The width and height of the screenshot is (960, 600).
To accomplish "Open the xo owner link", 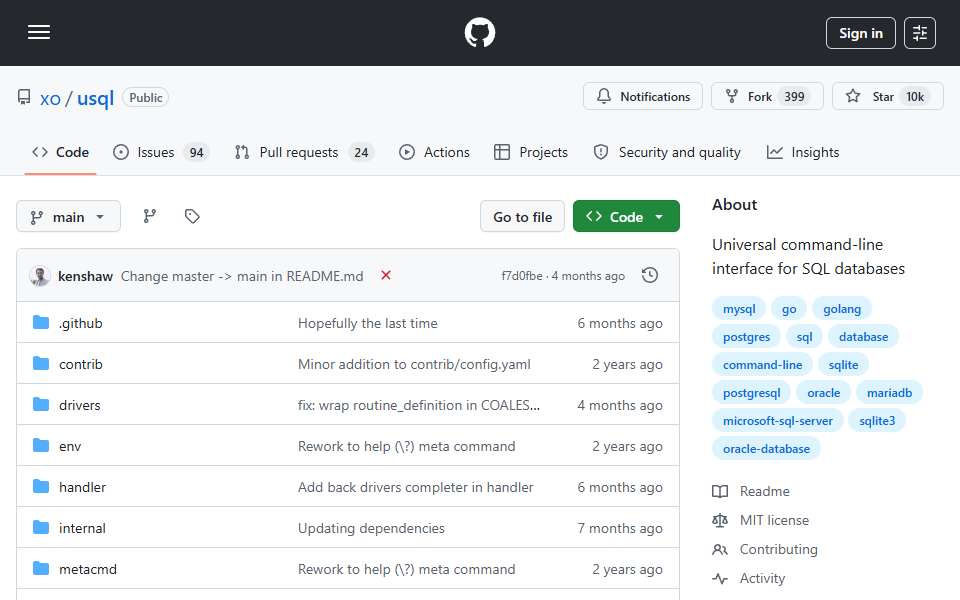I will (x=50, y=98).
